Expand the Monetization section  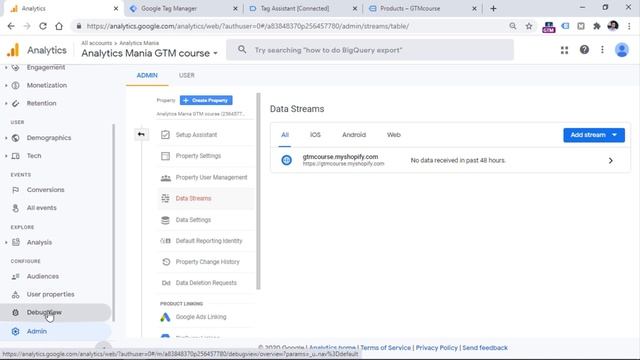6,85
